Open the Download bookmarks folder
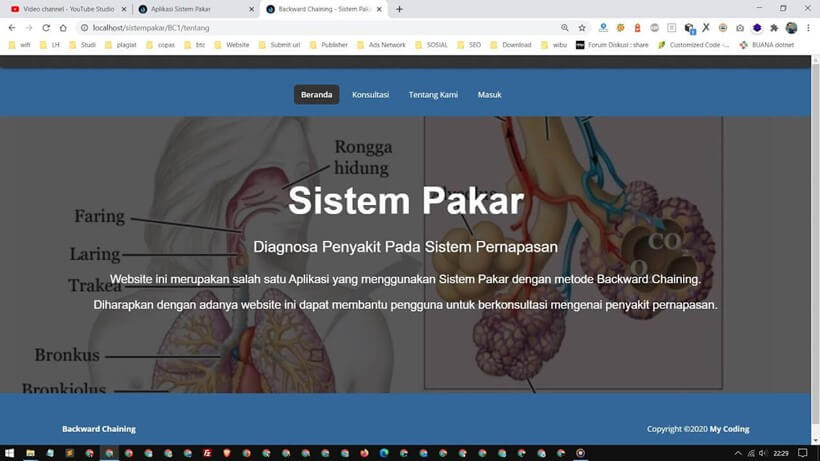Image resolution: width=820 pixels, height=461 pixels. (x=511, y=45)
